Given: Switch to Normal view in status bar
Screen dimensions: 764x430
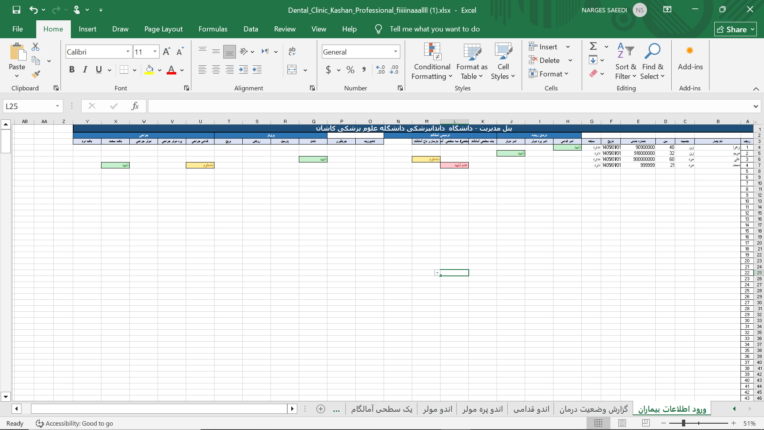Looking at the screenshot, I should tap(598, 423).
